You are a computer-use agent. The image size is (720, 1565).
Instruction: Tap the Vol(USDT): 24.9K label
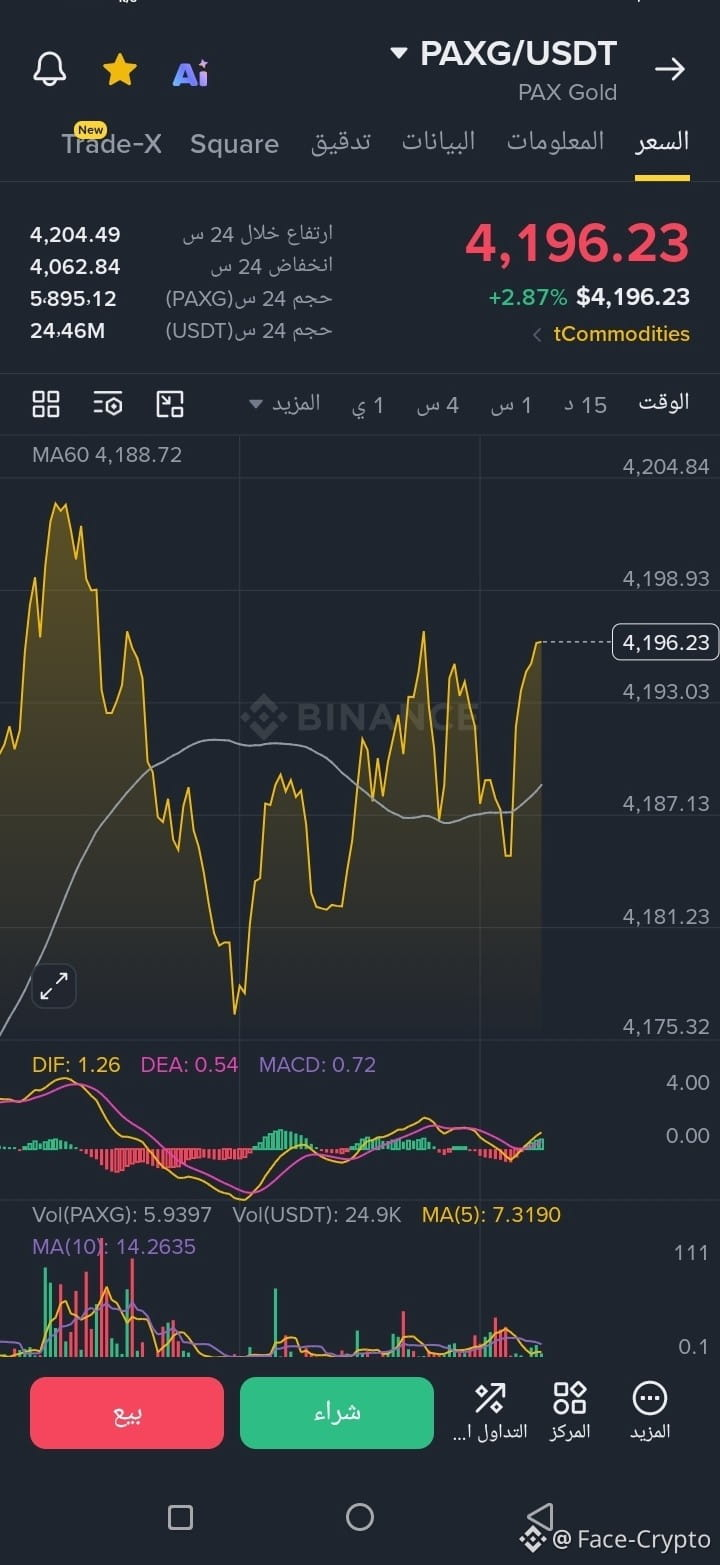317,1215
